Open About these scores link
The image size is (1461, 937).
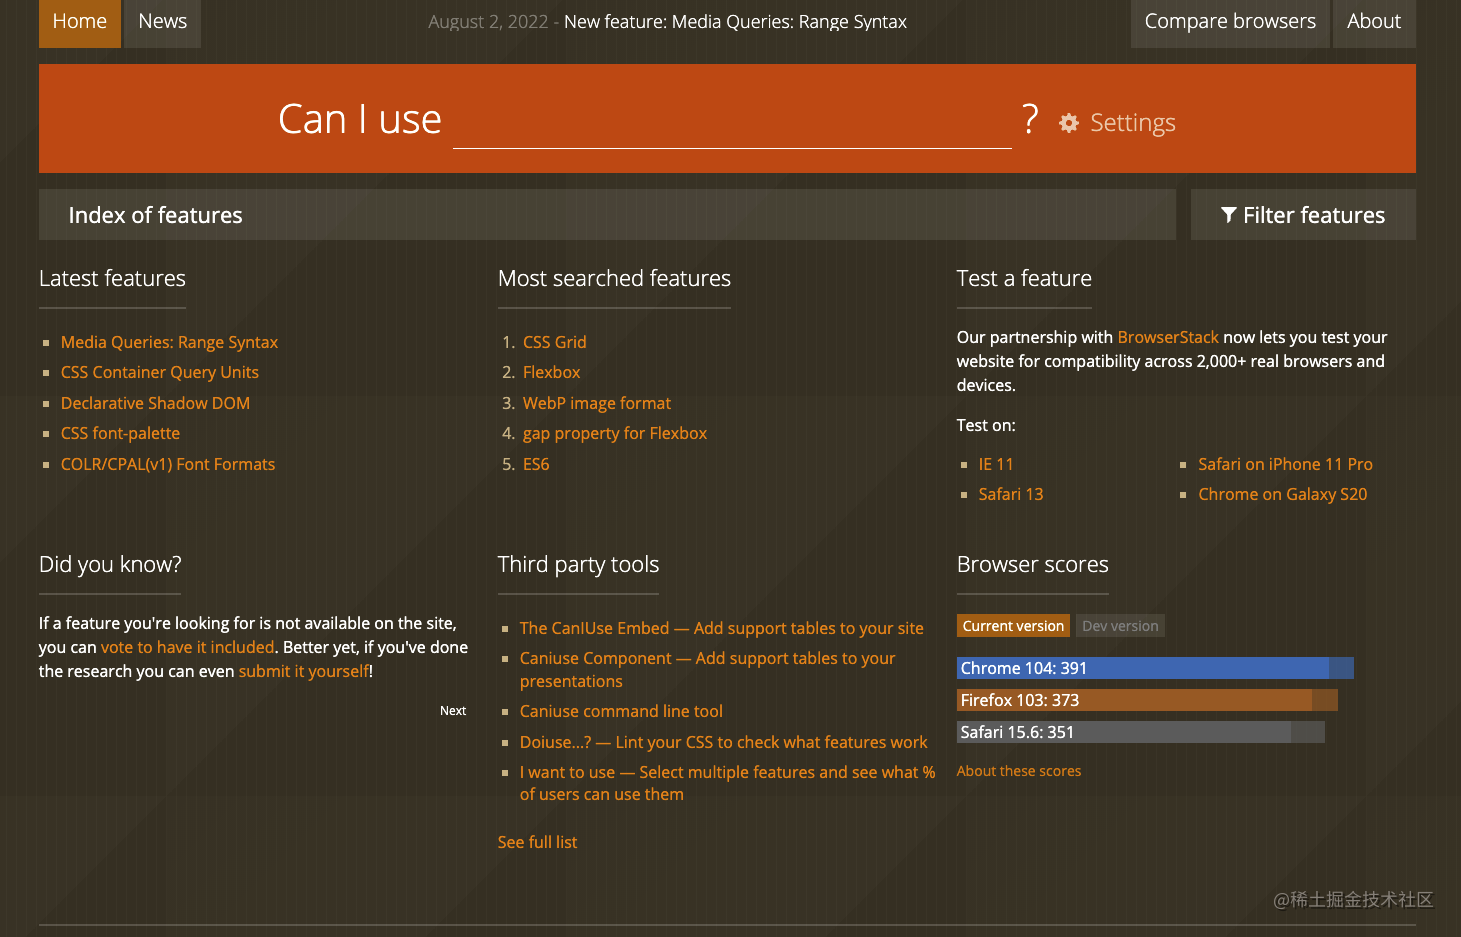click(1019, 771)
